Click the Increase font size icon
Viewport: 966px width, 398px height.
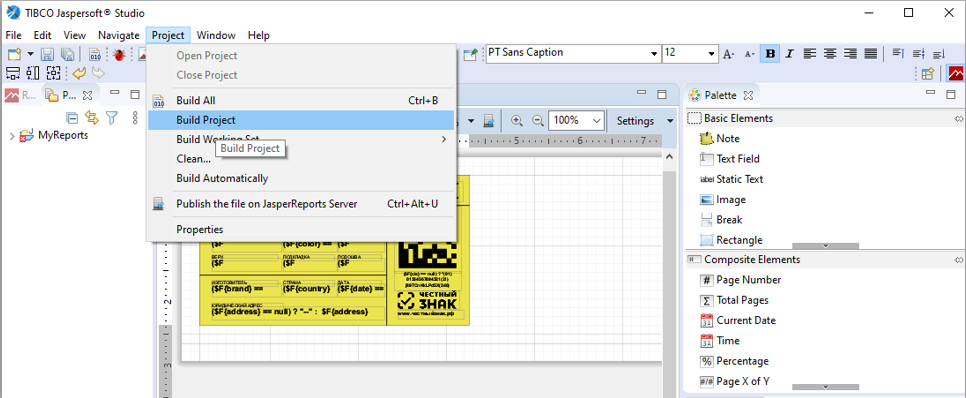729,54
